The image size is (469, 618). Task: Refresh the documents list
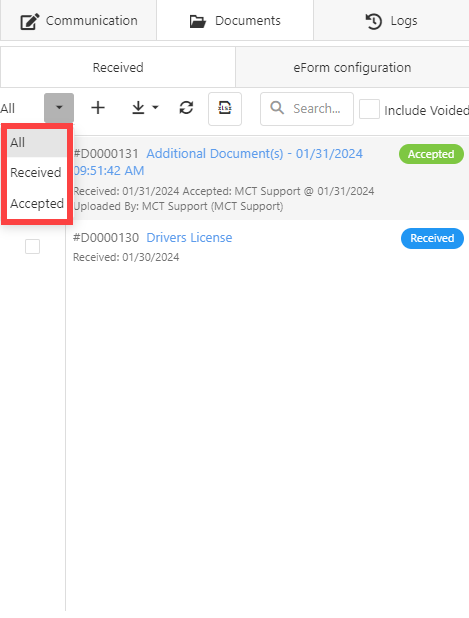pyautogui.click(x=186, y=108)
